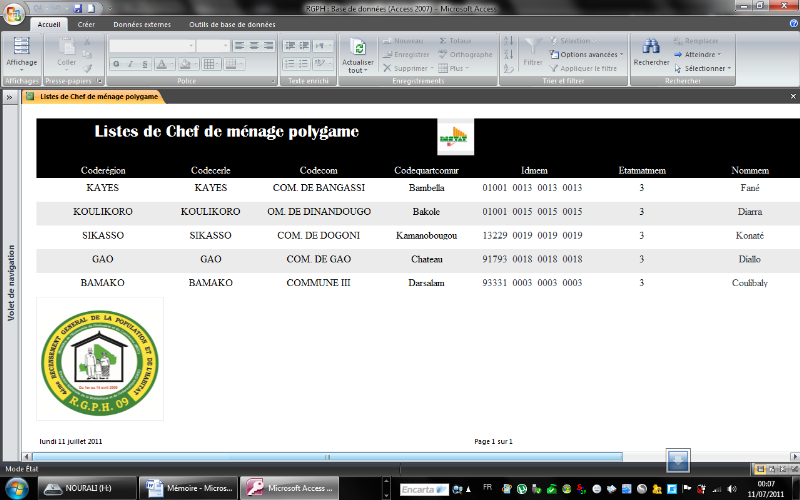Click the numbered list icon
800x500 pixels.
[289, 64]
